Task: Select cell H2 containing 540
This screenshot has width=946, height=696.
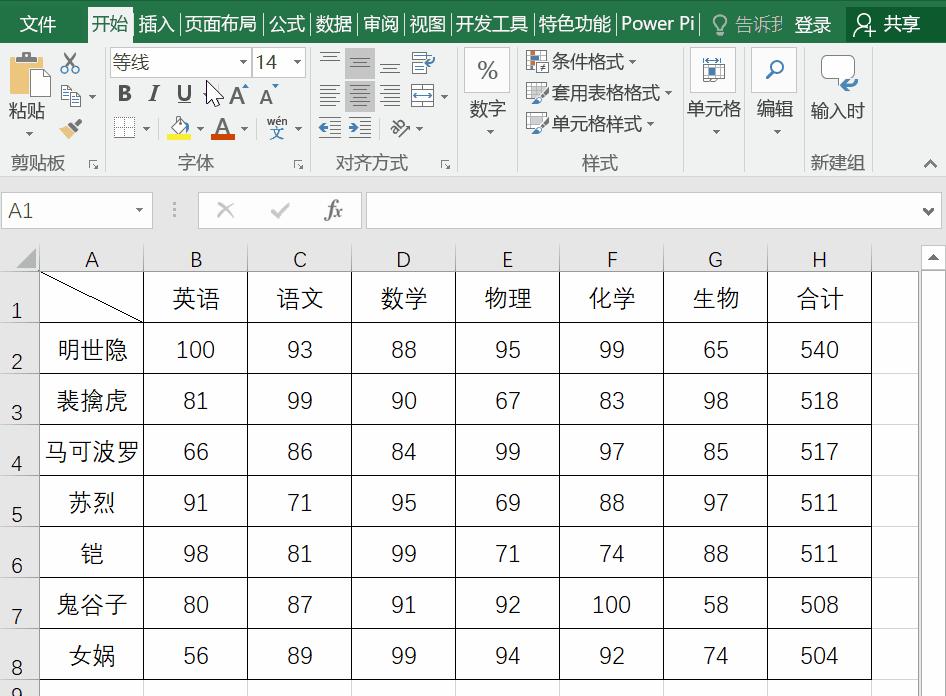Action: pyautogui.click(x=818, y=349)
